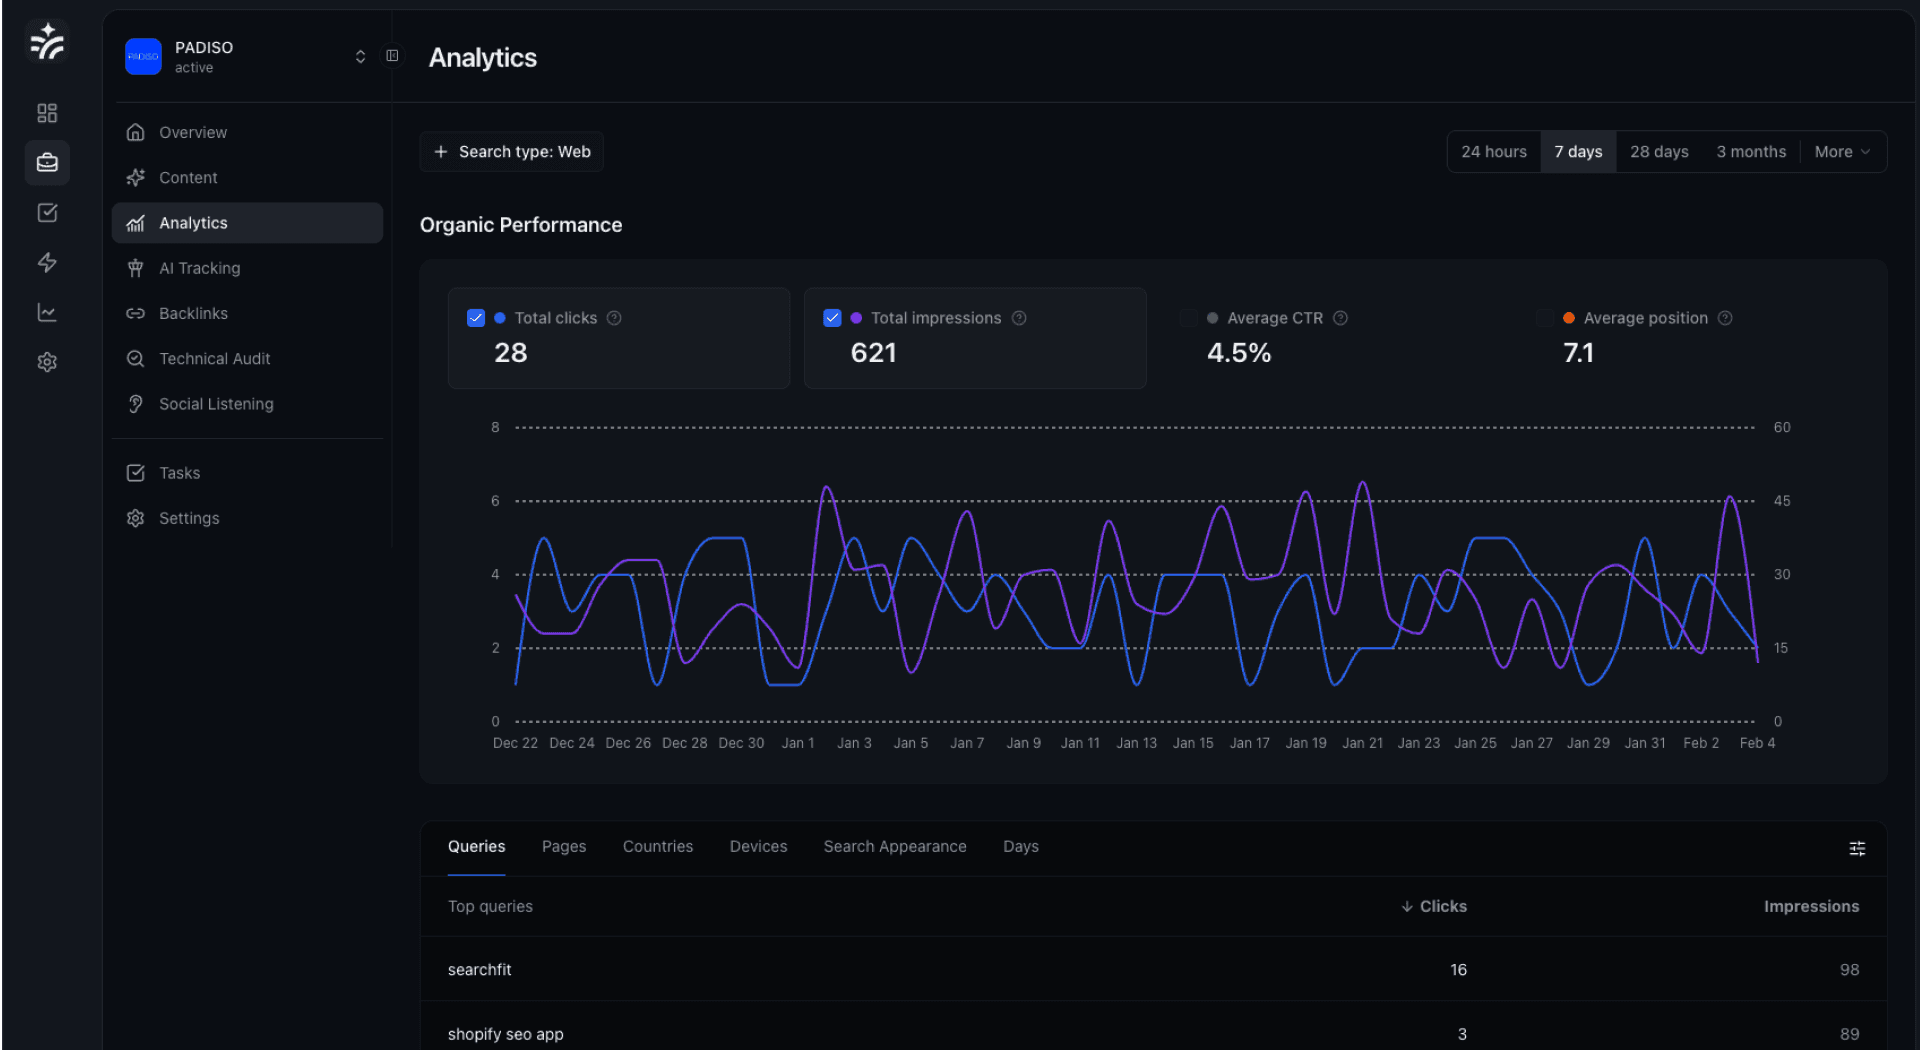Viewport: 1920px width, 1050px height.
Task: Sort by Clicks column arrow
Action: point(1407,907)
